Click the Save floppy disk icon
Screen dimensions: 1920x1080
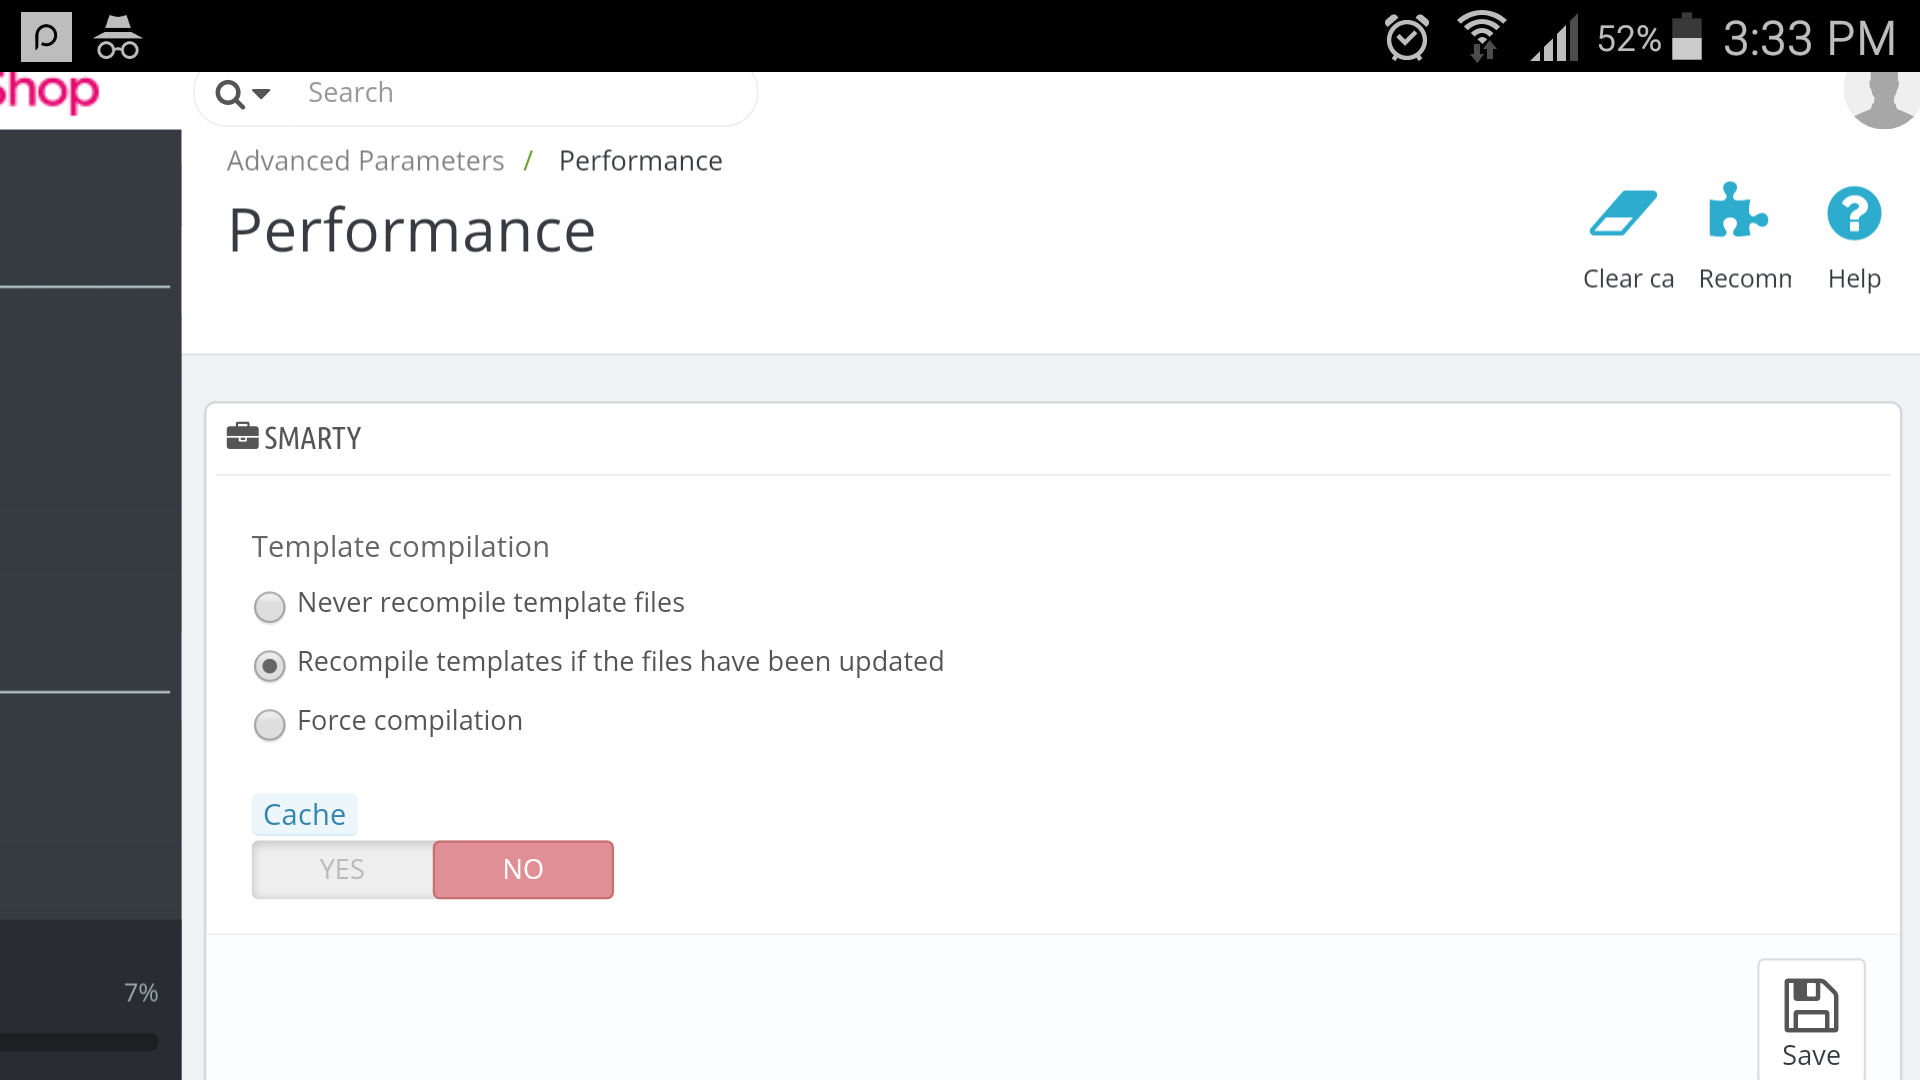click(1811, 1006)
